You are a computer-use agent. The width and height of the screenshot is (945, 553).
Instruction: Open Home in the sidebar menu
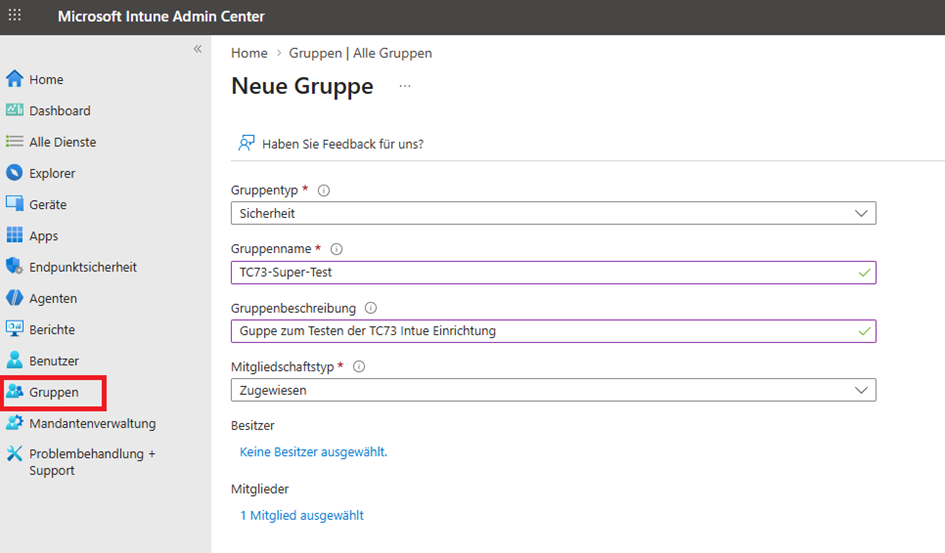pyautogui.click(x=46, y=80)
